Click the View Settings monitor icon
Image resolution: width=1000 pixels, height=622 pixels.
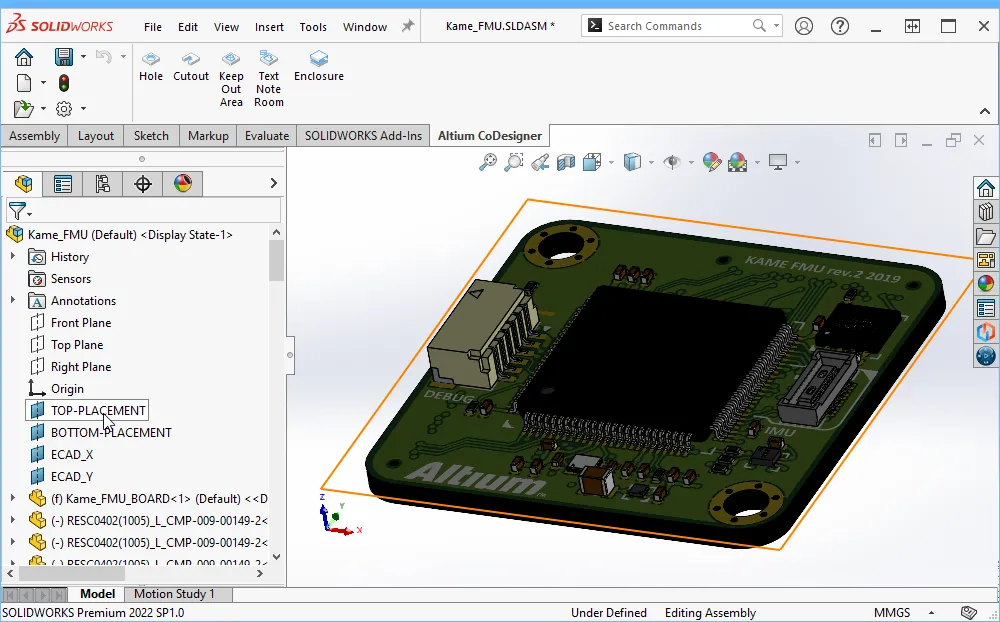click(x=777, y=162)
